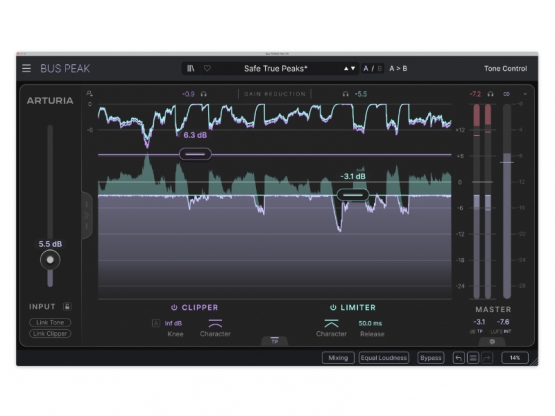The image size is (555, 416).
Task: Open the Tone Control panel
Action: click(505, 69)
